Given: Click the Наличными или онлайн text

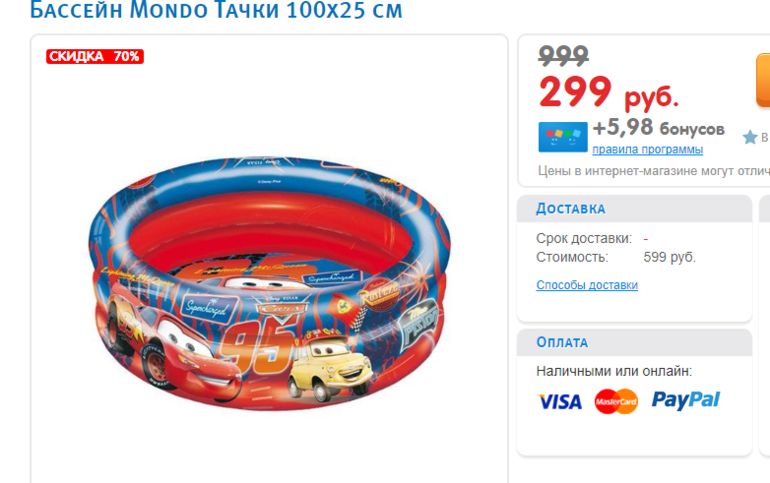Looking at the screenshot, I should pos(614,372).
